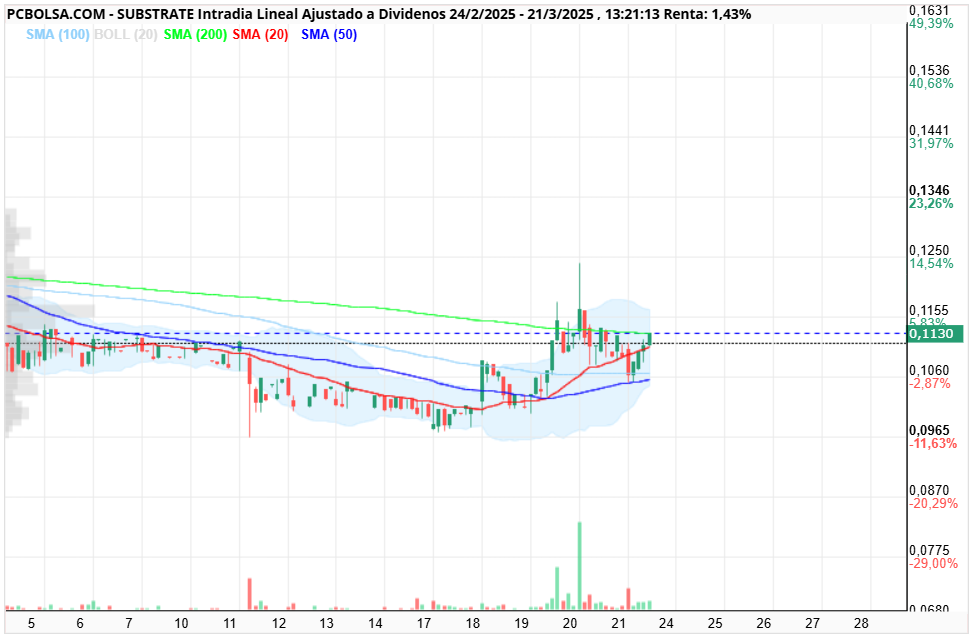Image resolution: width=973 pixels, height=638 pixels.
Task: Click date label 6 on time axis
Action: tap(79, 624)
